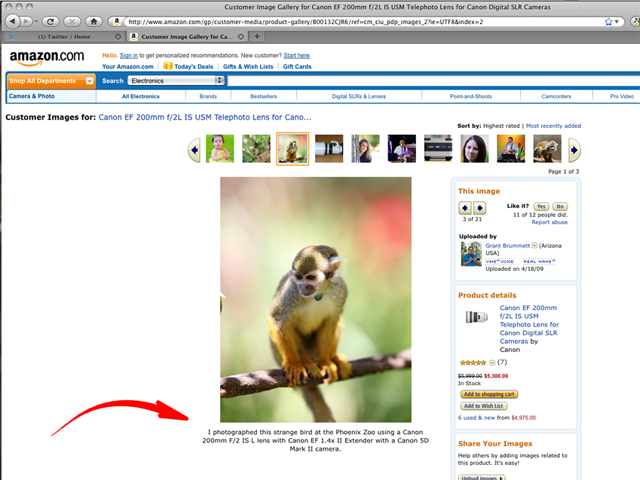This screenshot has height=480, width=640.
Task: Sort images by Most recently added
Action: pos(553,126)
